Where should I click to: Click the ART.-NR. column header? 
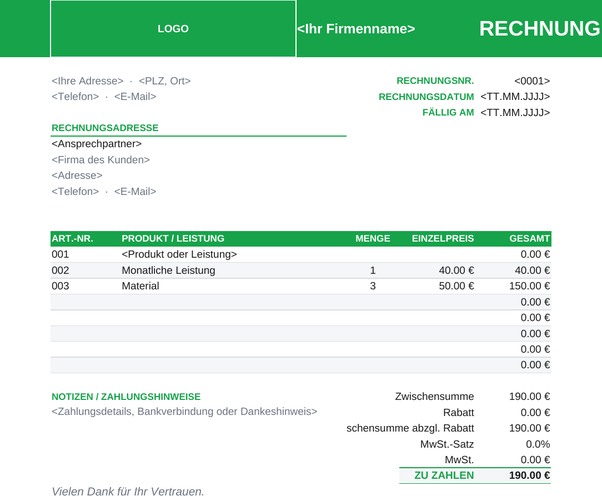click(72, 238)
